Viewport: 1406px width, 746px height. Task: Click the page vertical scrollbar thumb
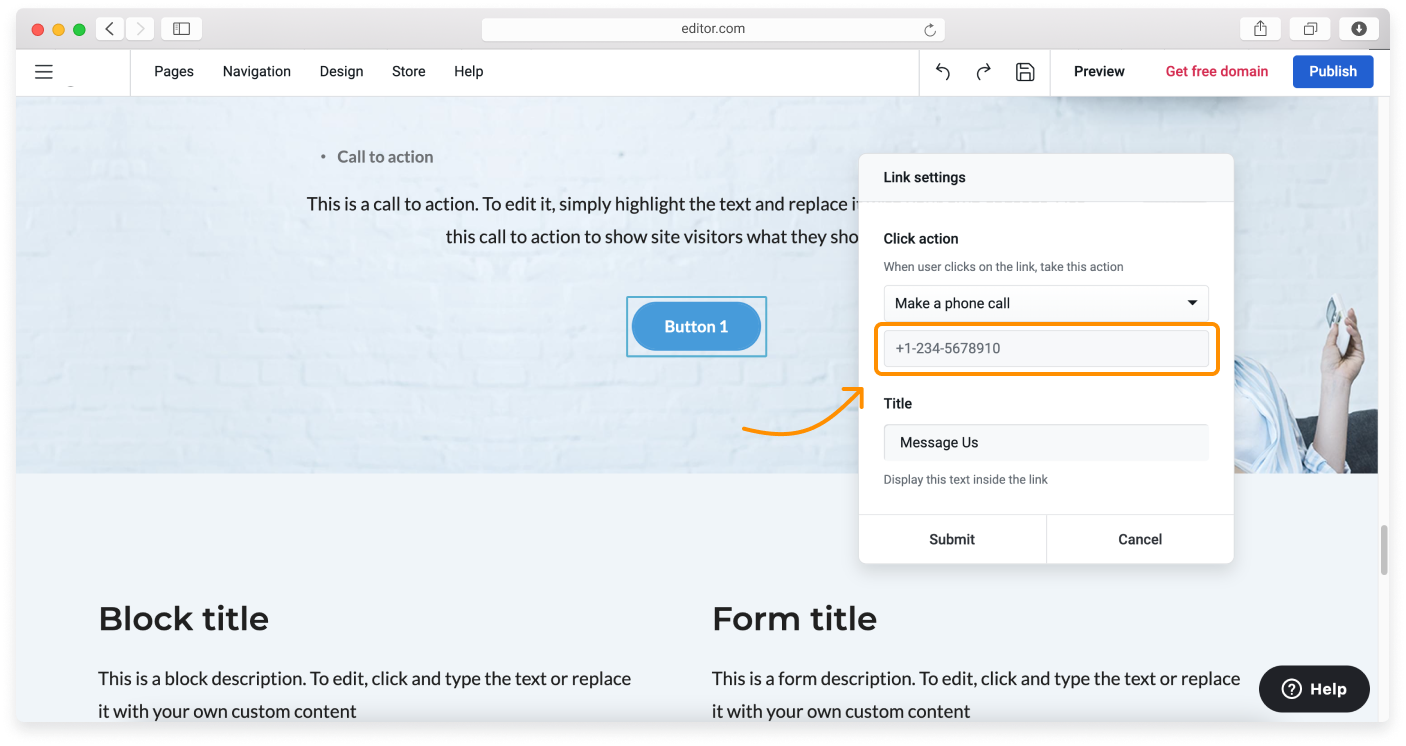[x=1384, y=549]
